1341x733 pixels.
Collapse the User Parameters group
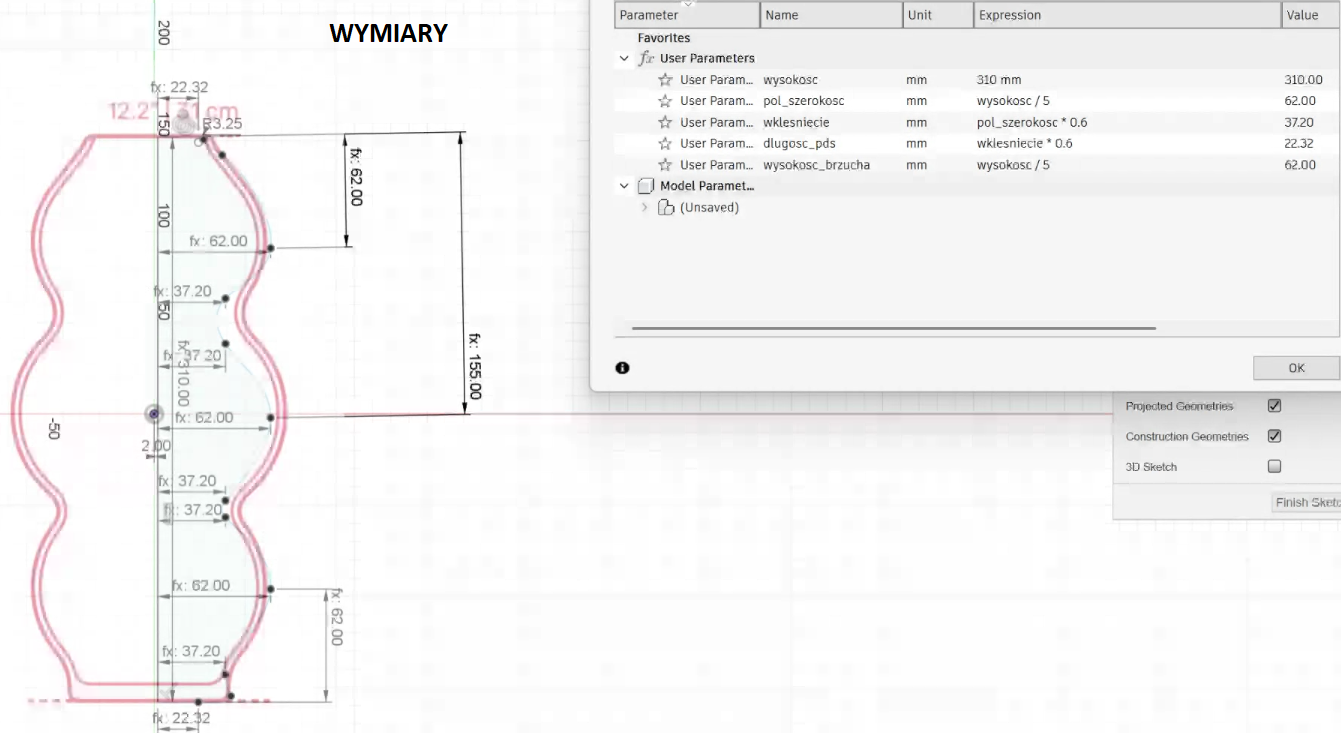pos(625,58)
